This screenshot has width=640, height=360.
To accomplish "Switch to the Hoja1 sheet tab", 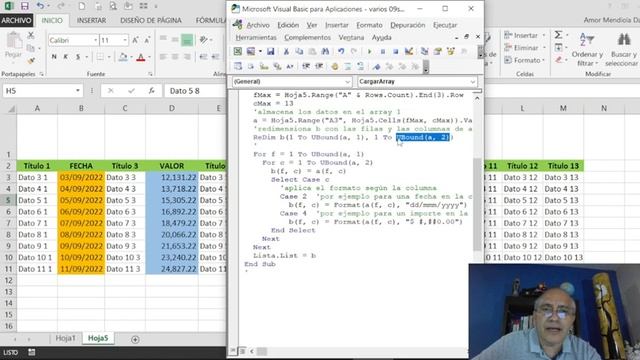I will [65, 338].
